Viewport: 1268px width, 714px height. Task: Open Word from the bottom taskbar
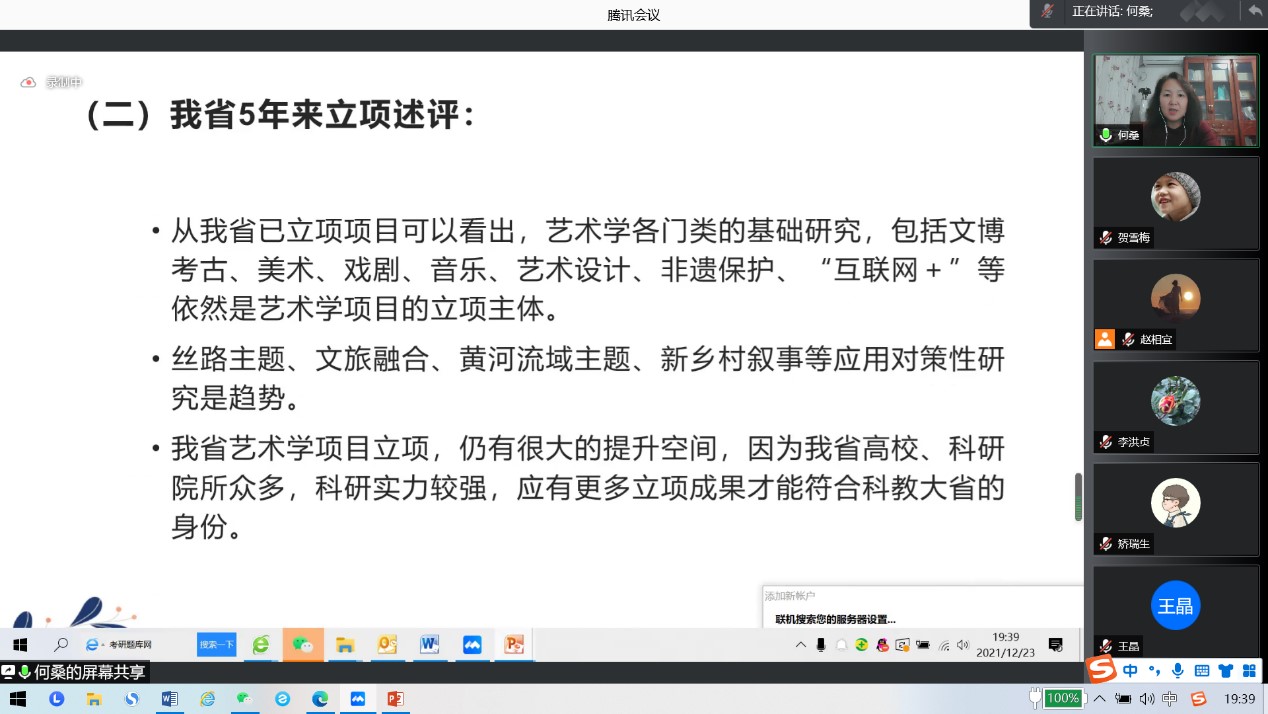coord(169,699)
